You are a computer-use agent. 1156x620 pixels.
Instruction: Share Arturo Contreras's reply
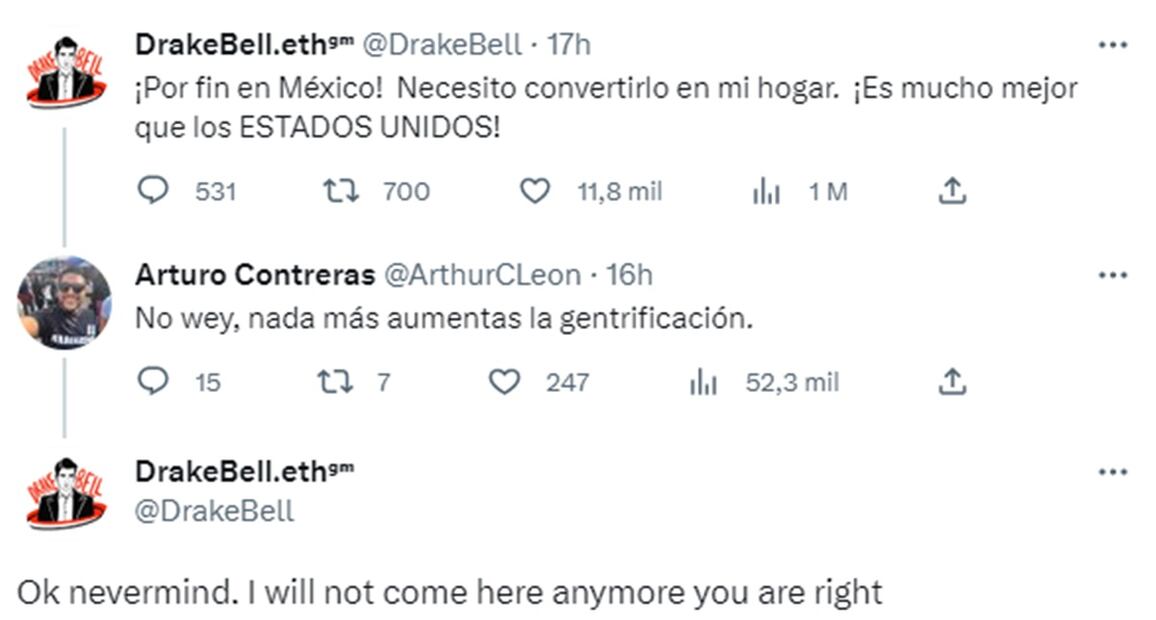953,381
